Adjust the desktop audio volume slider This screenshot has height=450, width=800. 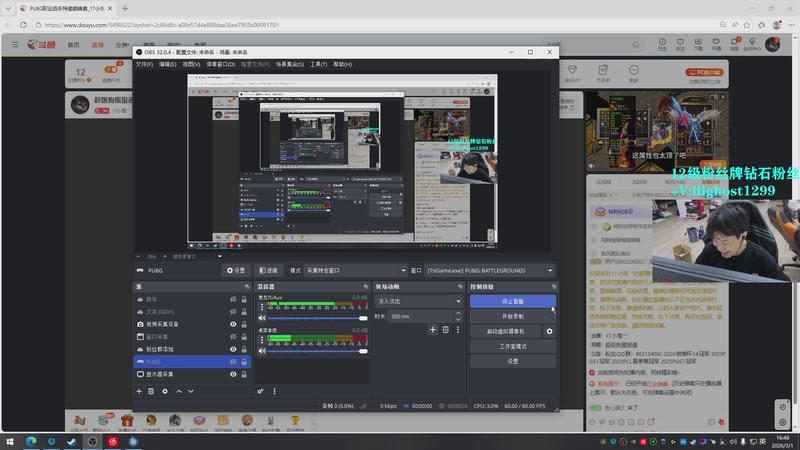(x=317, y=351)
